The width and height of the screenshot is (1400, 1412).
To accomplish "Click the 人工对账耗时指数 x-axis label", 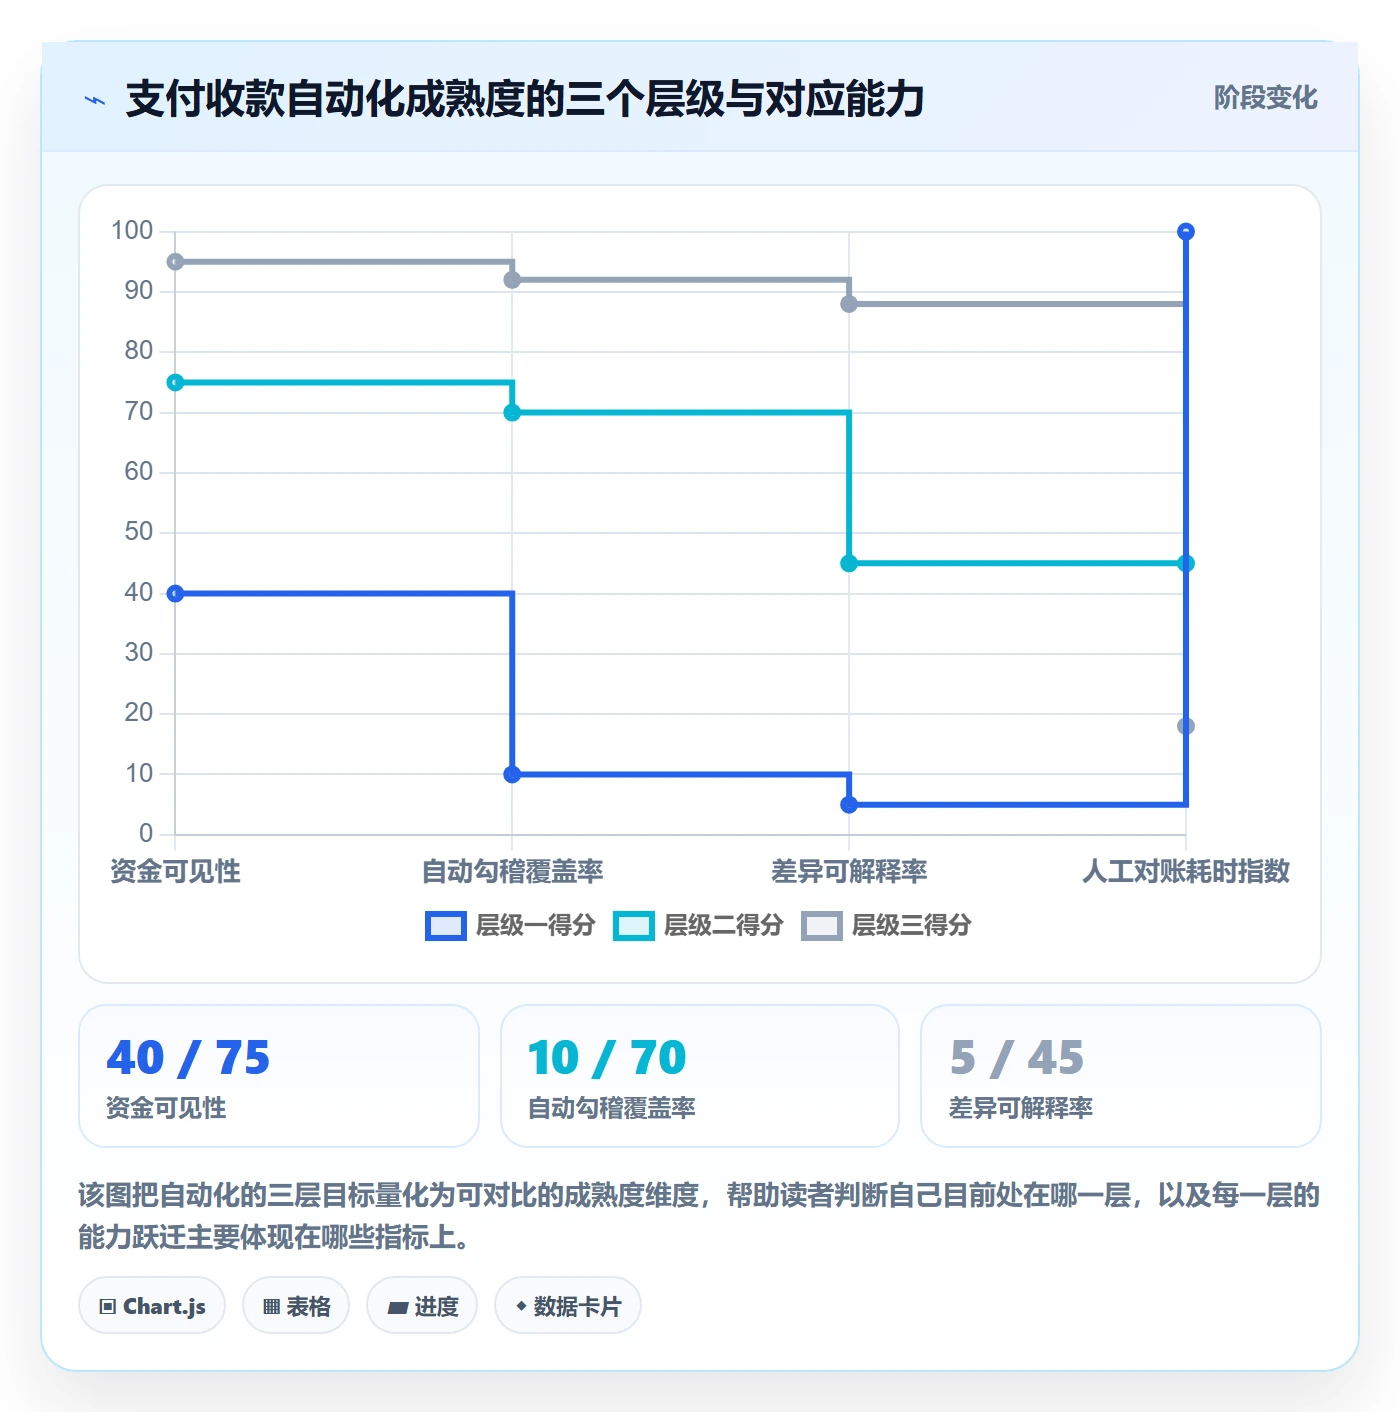I will click(x=1186, y=872).
